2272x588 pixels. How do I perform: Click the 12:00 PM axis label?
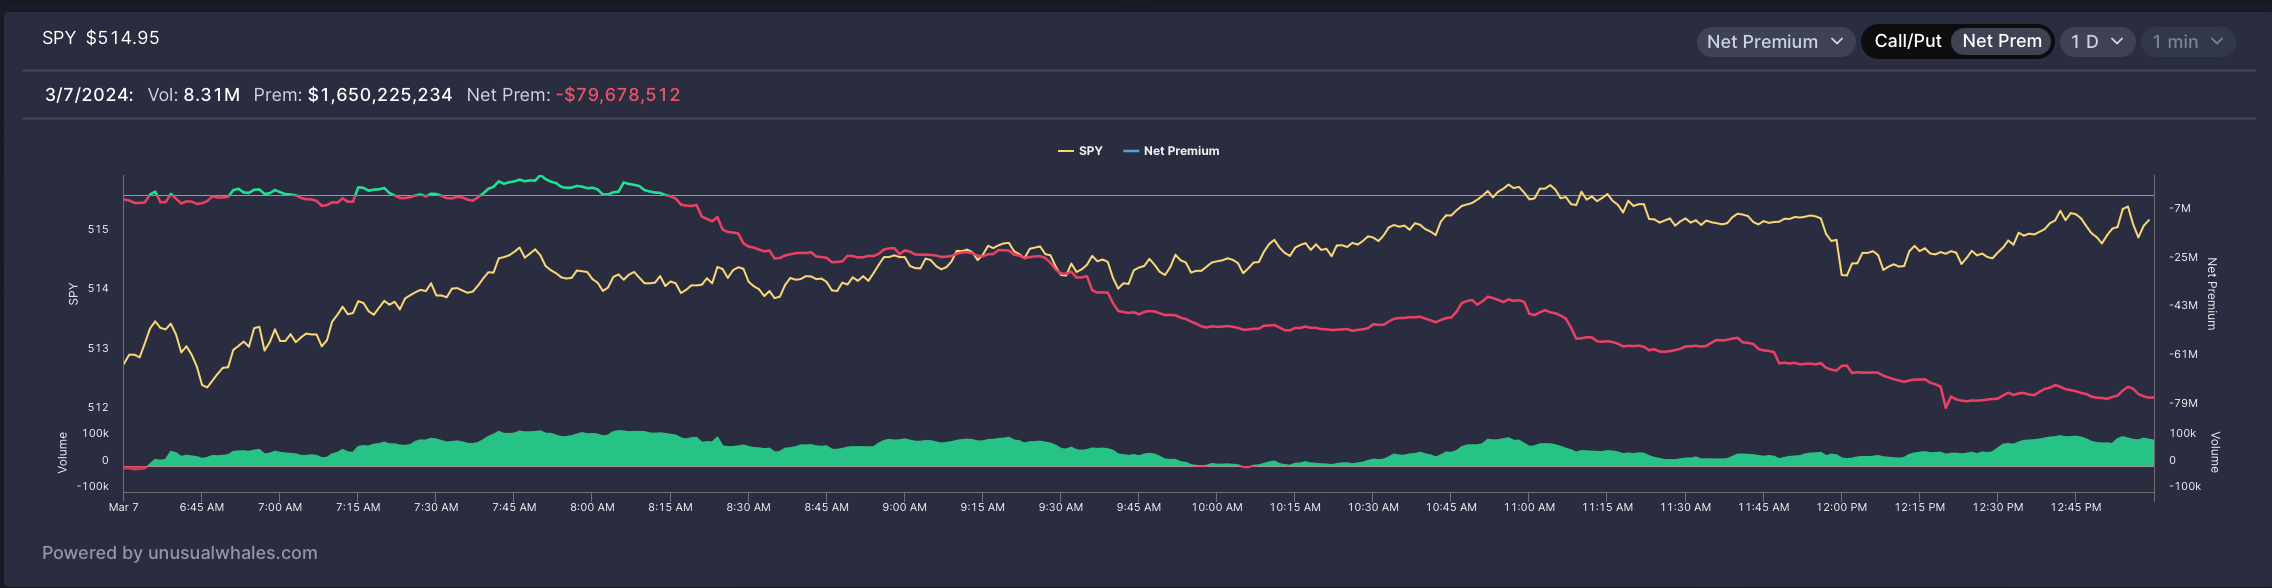click(x=1841, y=507)
